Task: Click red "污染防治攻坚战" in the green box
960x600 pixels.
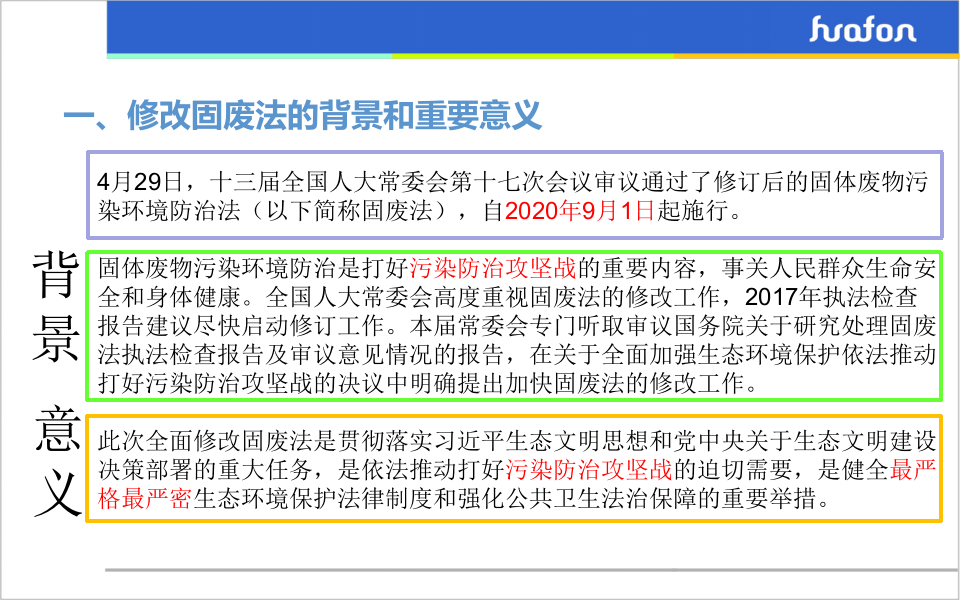Action: pos(493,268)
